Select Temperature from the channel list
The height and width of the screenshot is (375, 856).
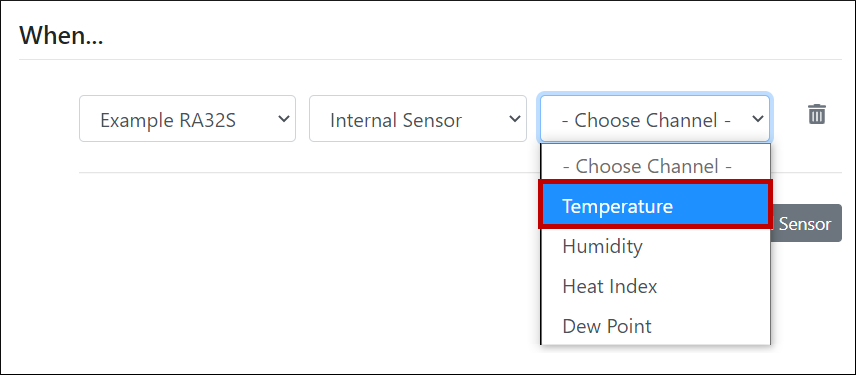pos(655,206)
